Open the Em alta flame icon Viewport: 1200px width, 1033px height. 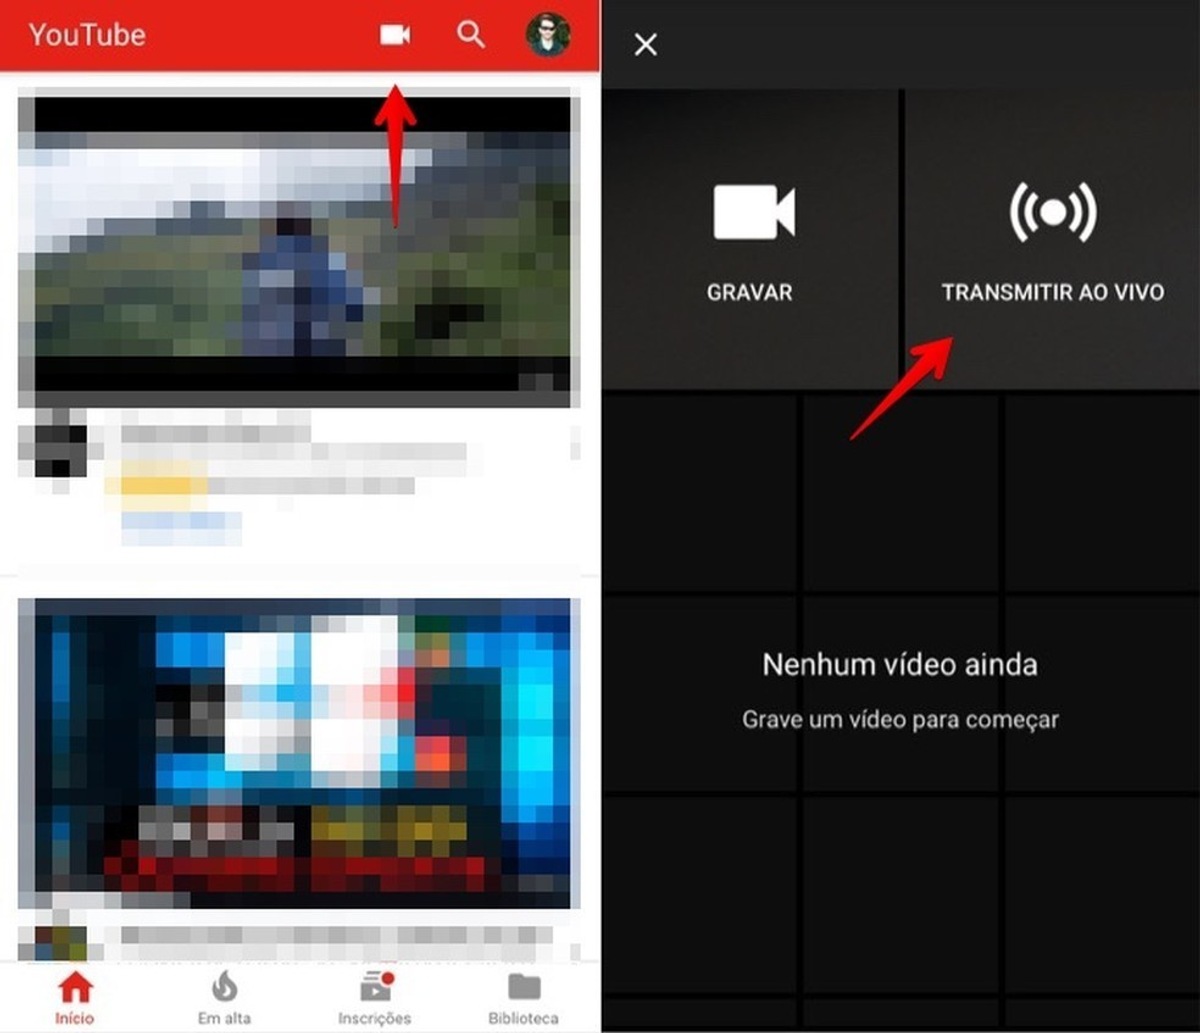(x=225, y=987)
